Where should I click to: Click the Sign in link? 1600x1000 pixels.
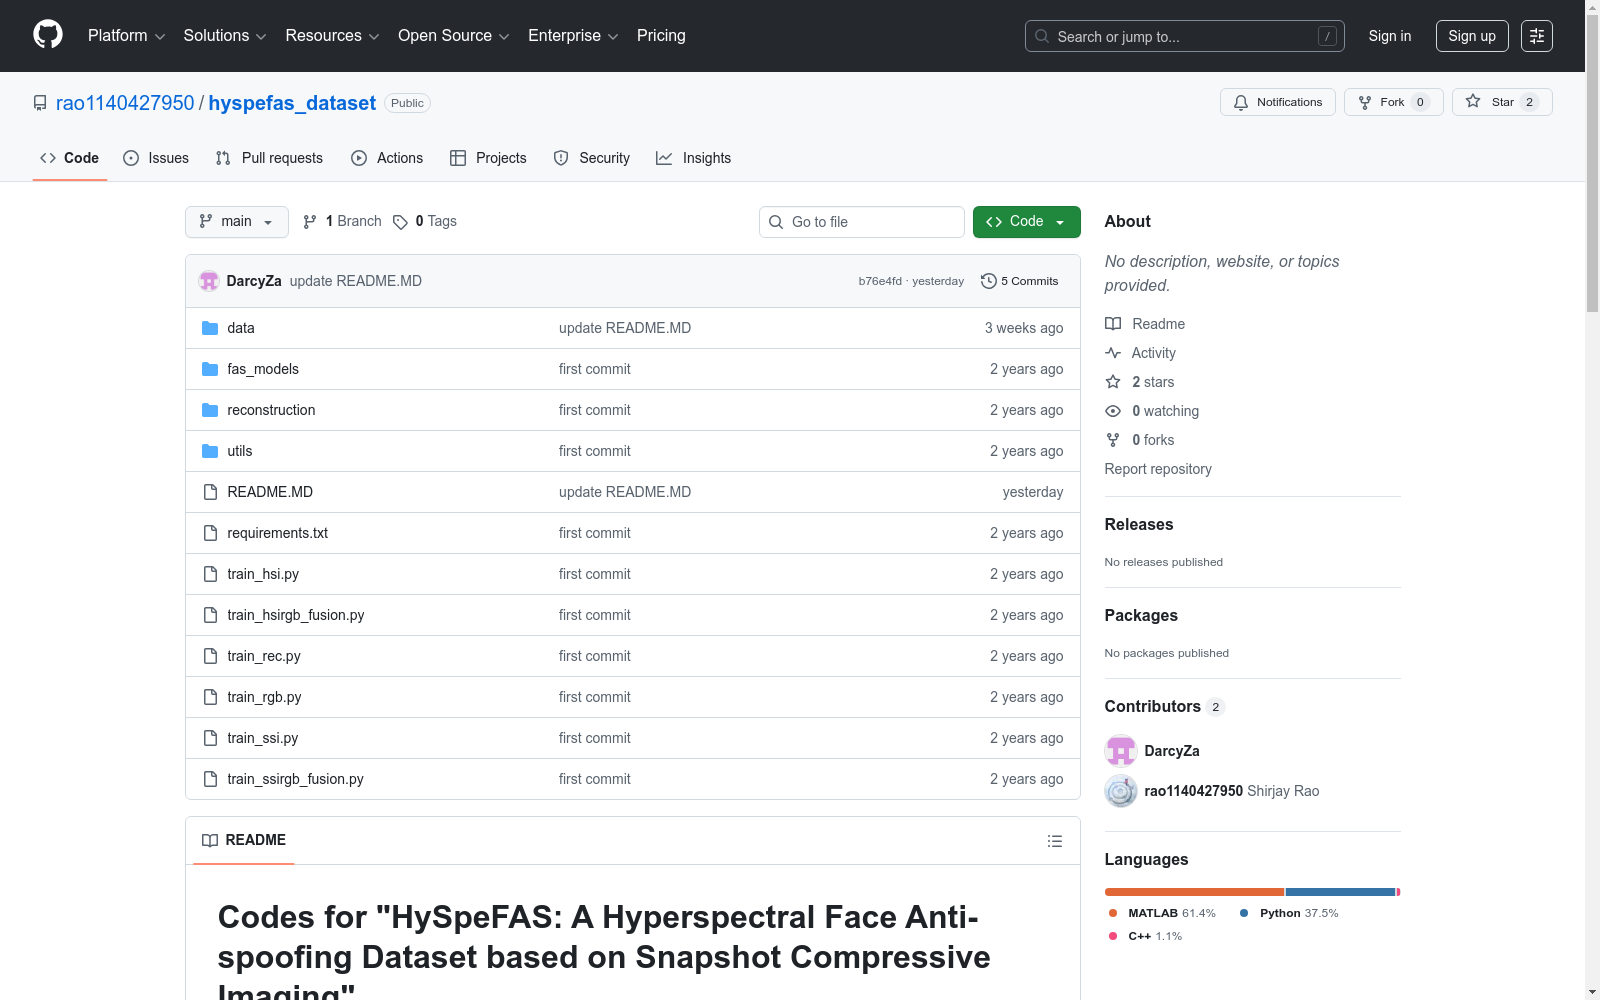pos(1390,36)
